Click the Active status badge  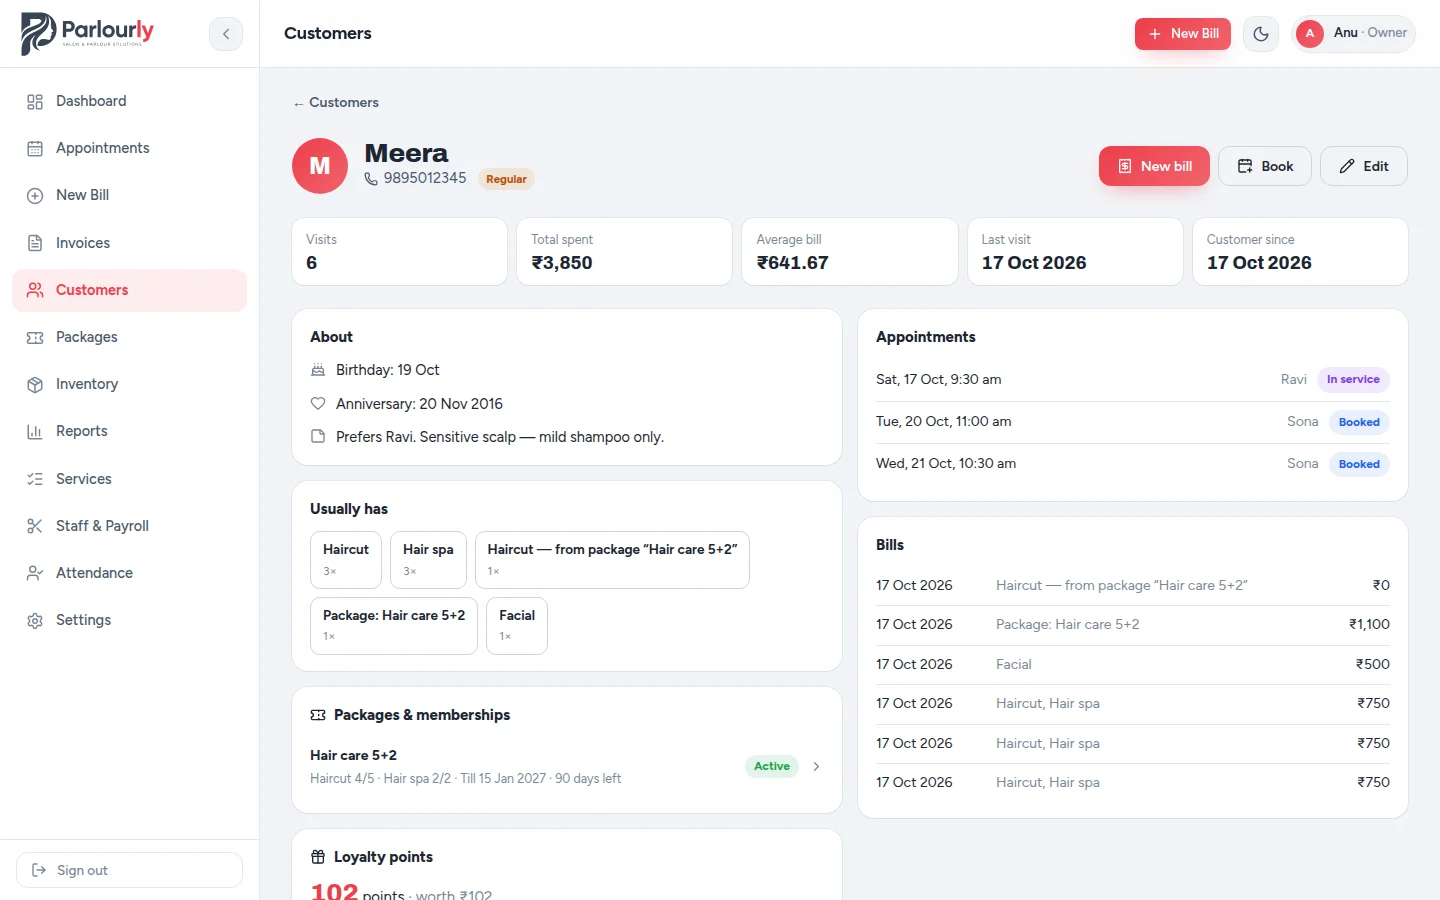pyautogui.click(x=772, y=766)
